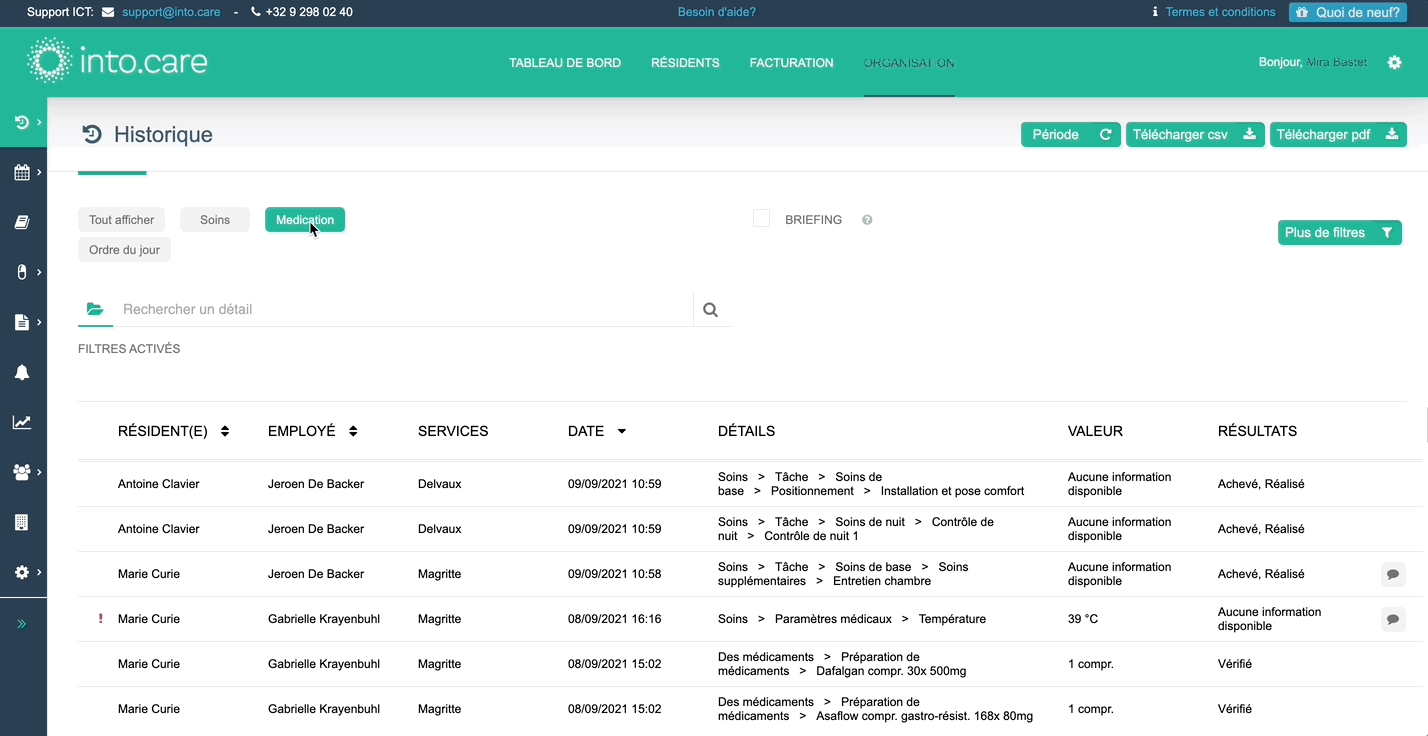
Task: Click the book icon in sidebar
Action: point(22,222)
